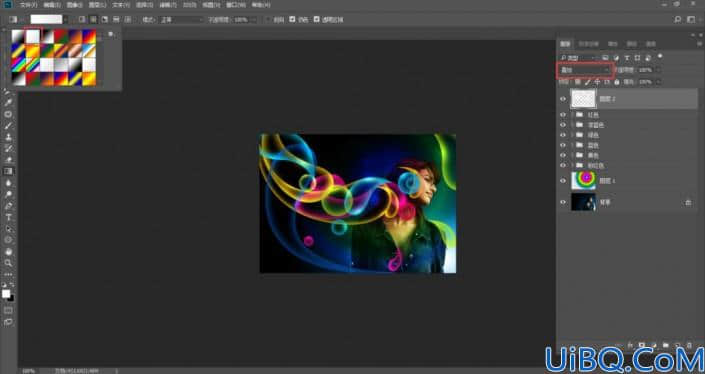Image resolution: width=705 pixels, height=374 pixels.
Task: Open the gradient mode dropdown in options bar
Action: point(181,20)
